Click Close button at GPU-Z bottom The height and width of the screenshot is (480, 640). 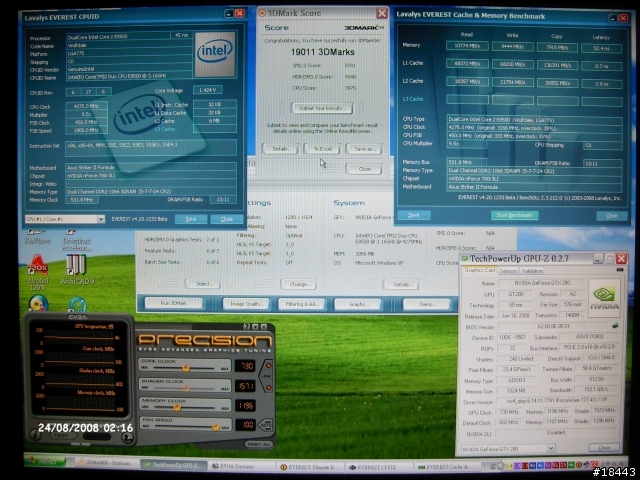(x=604, y=448)
